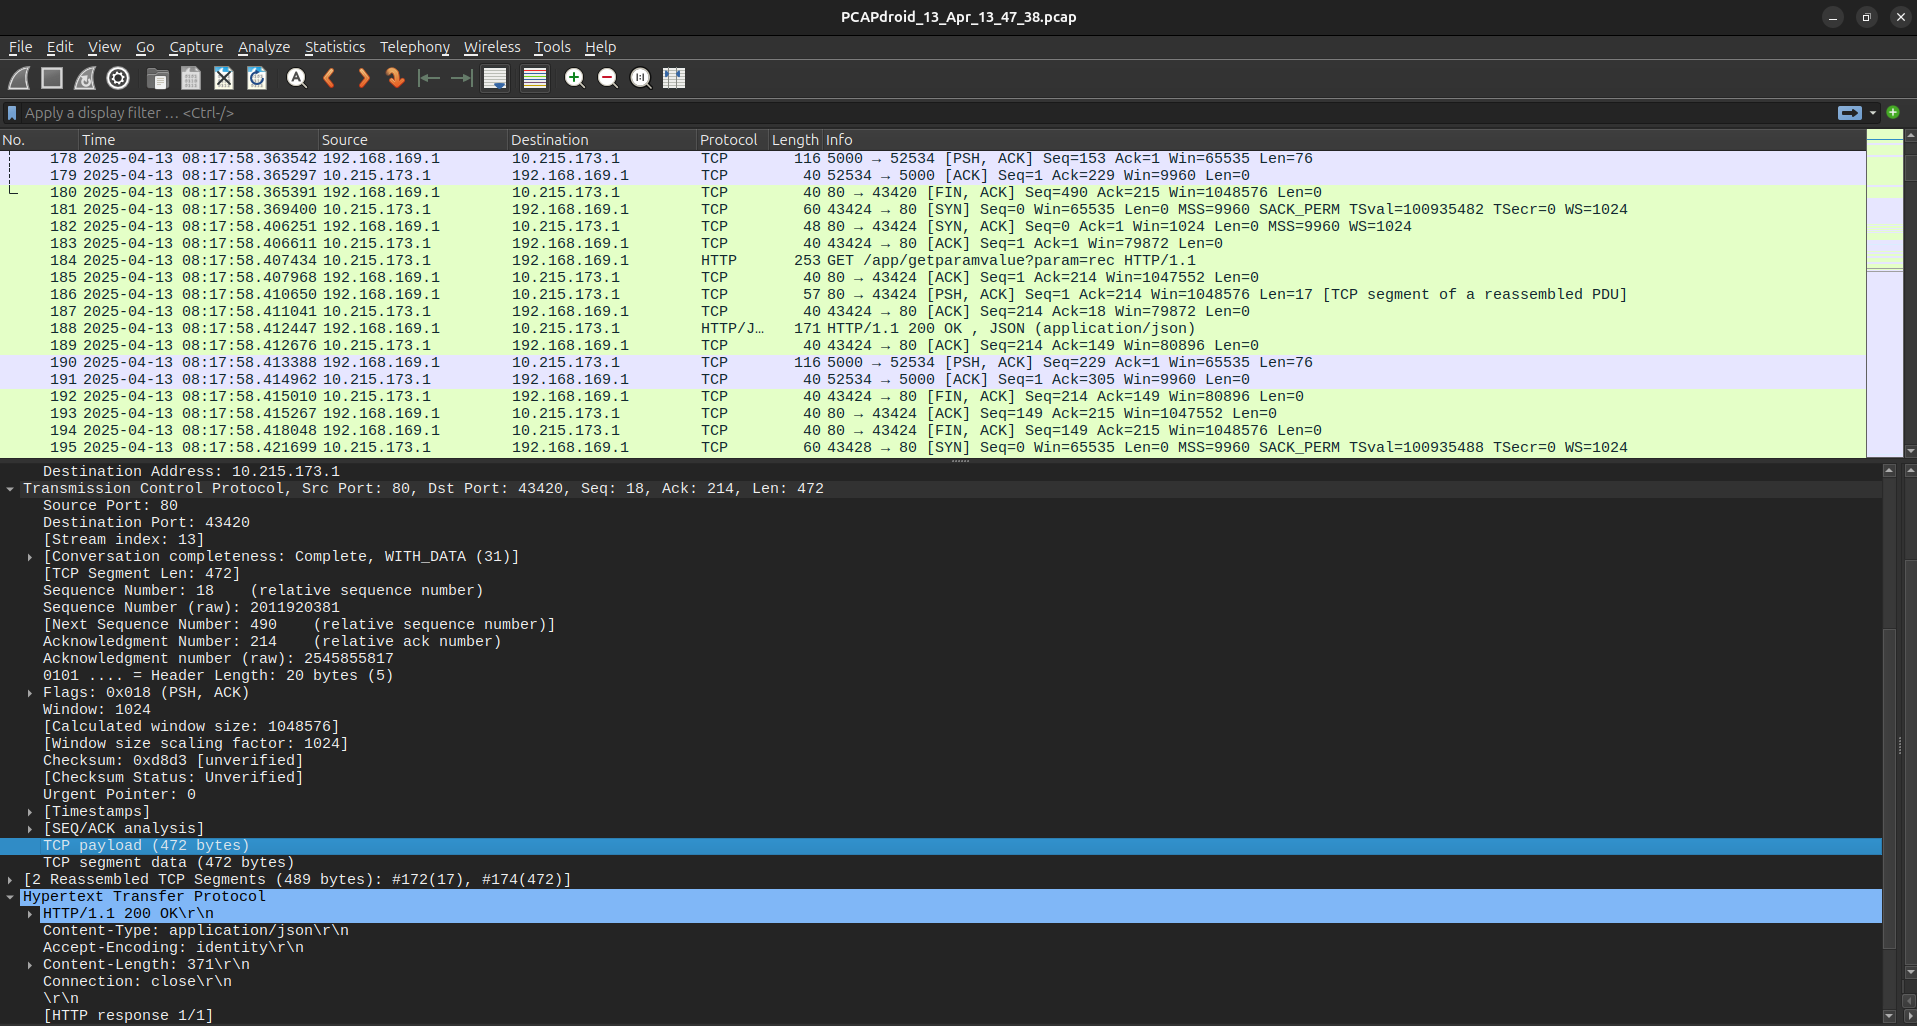1917x1026 pixels.
Task: Expand the 2 Reassembled TCP Segments entry
Action: (x=10, y=880)
